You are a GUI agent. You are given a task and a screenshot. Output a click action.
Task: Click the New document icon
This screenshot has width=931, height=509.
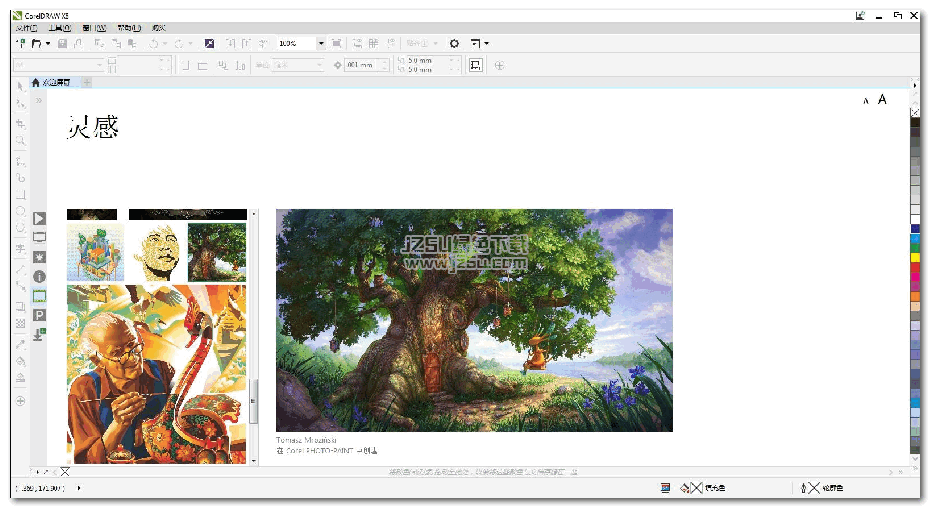tap(21, 43)
